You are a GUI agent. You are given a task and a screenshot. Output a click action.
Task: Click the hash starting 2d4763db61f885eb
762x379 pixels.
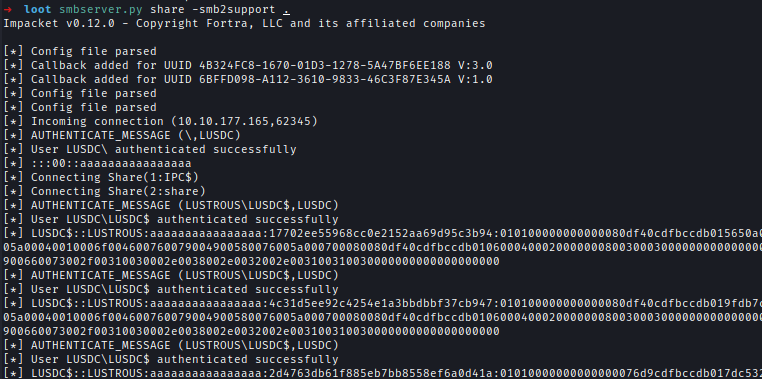381,373
